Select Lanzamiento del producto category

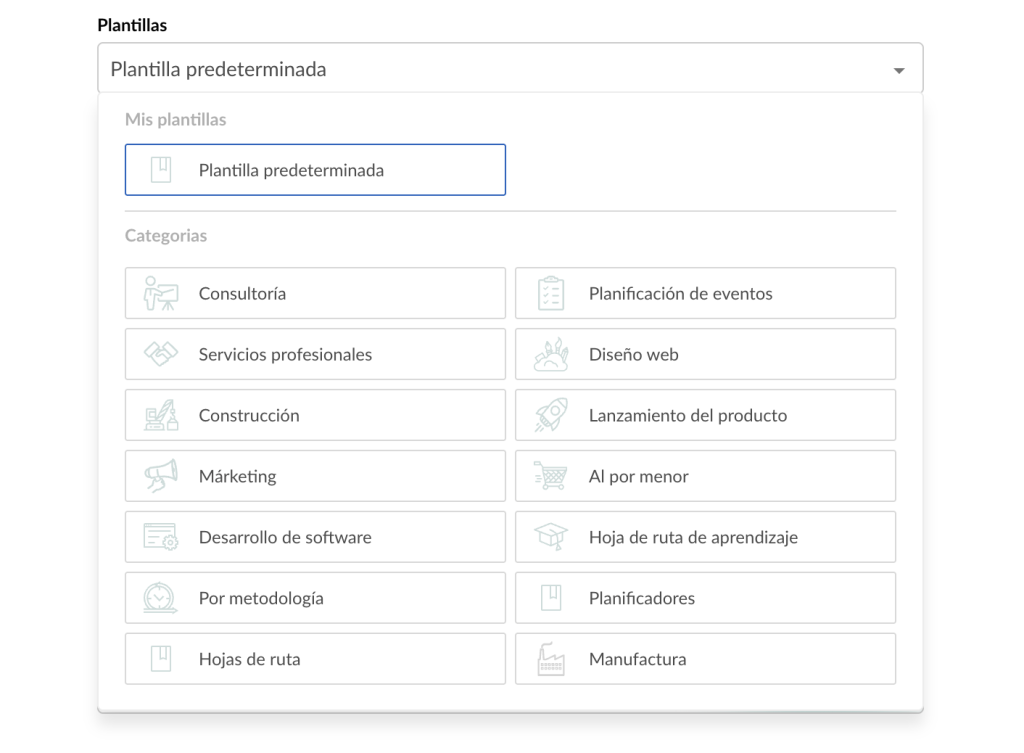tap(705, 415)
